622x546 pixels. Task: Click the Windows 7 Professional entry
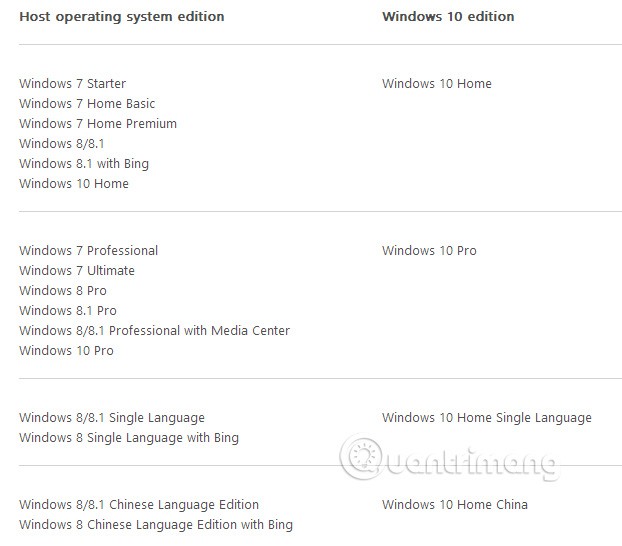[x=88, y=251]
